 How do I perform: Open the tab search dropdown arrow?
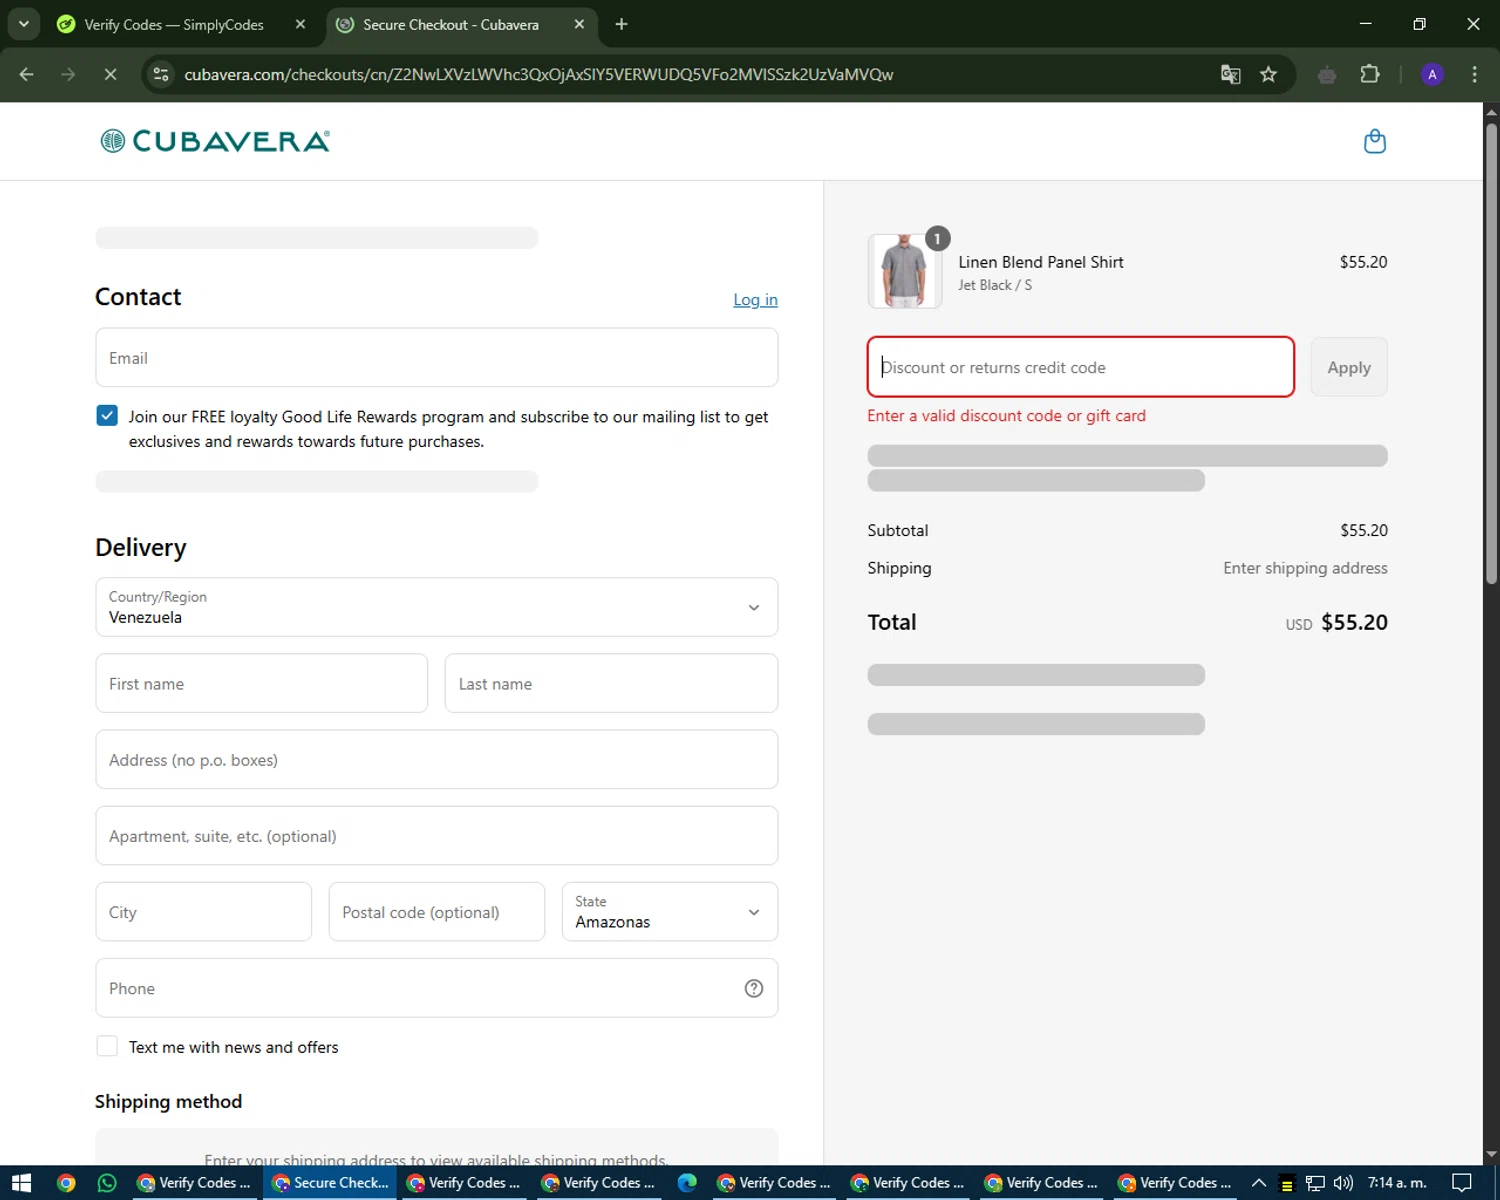tap(23, 24)
